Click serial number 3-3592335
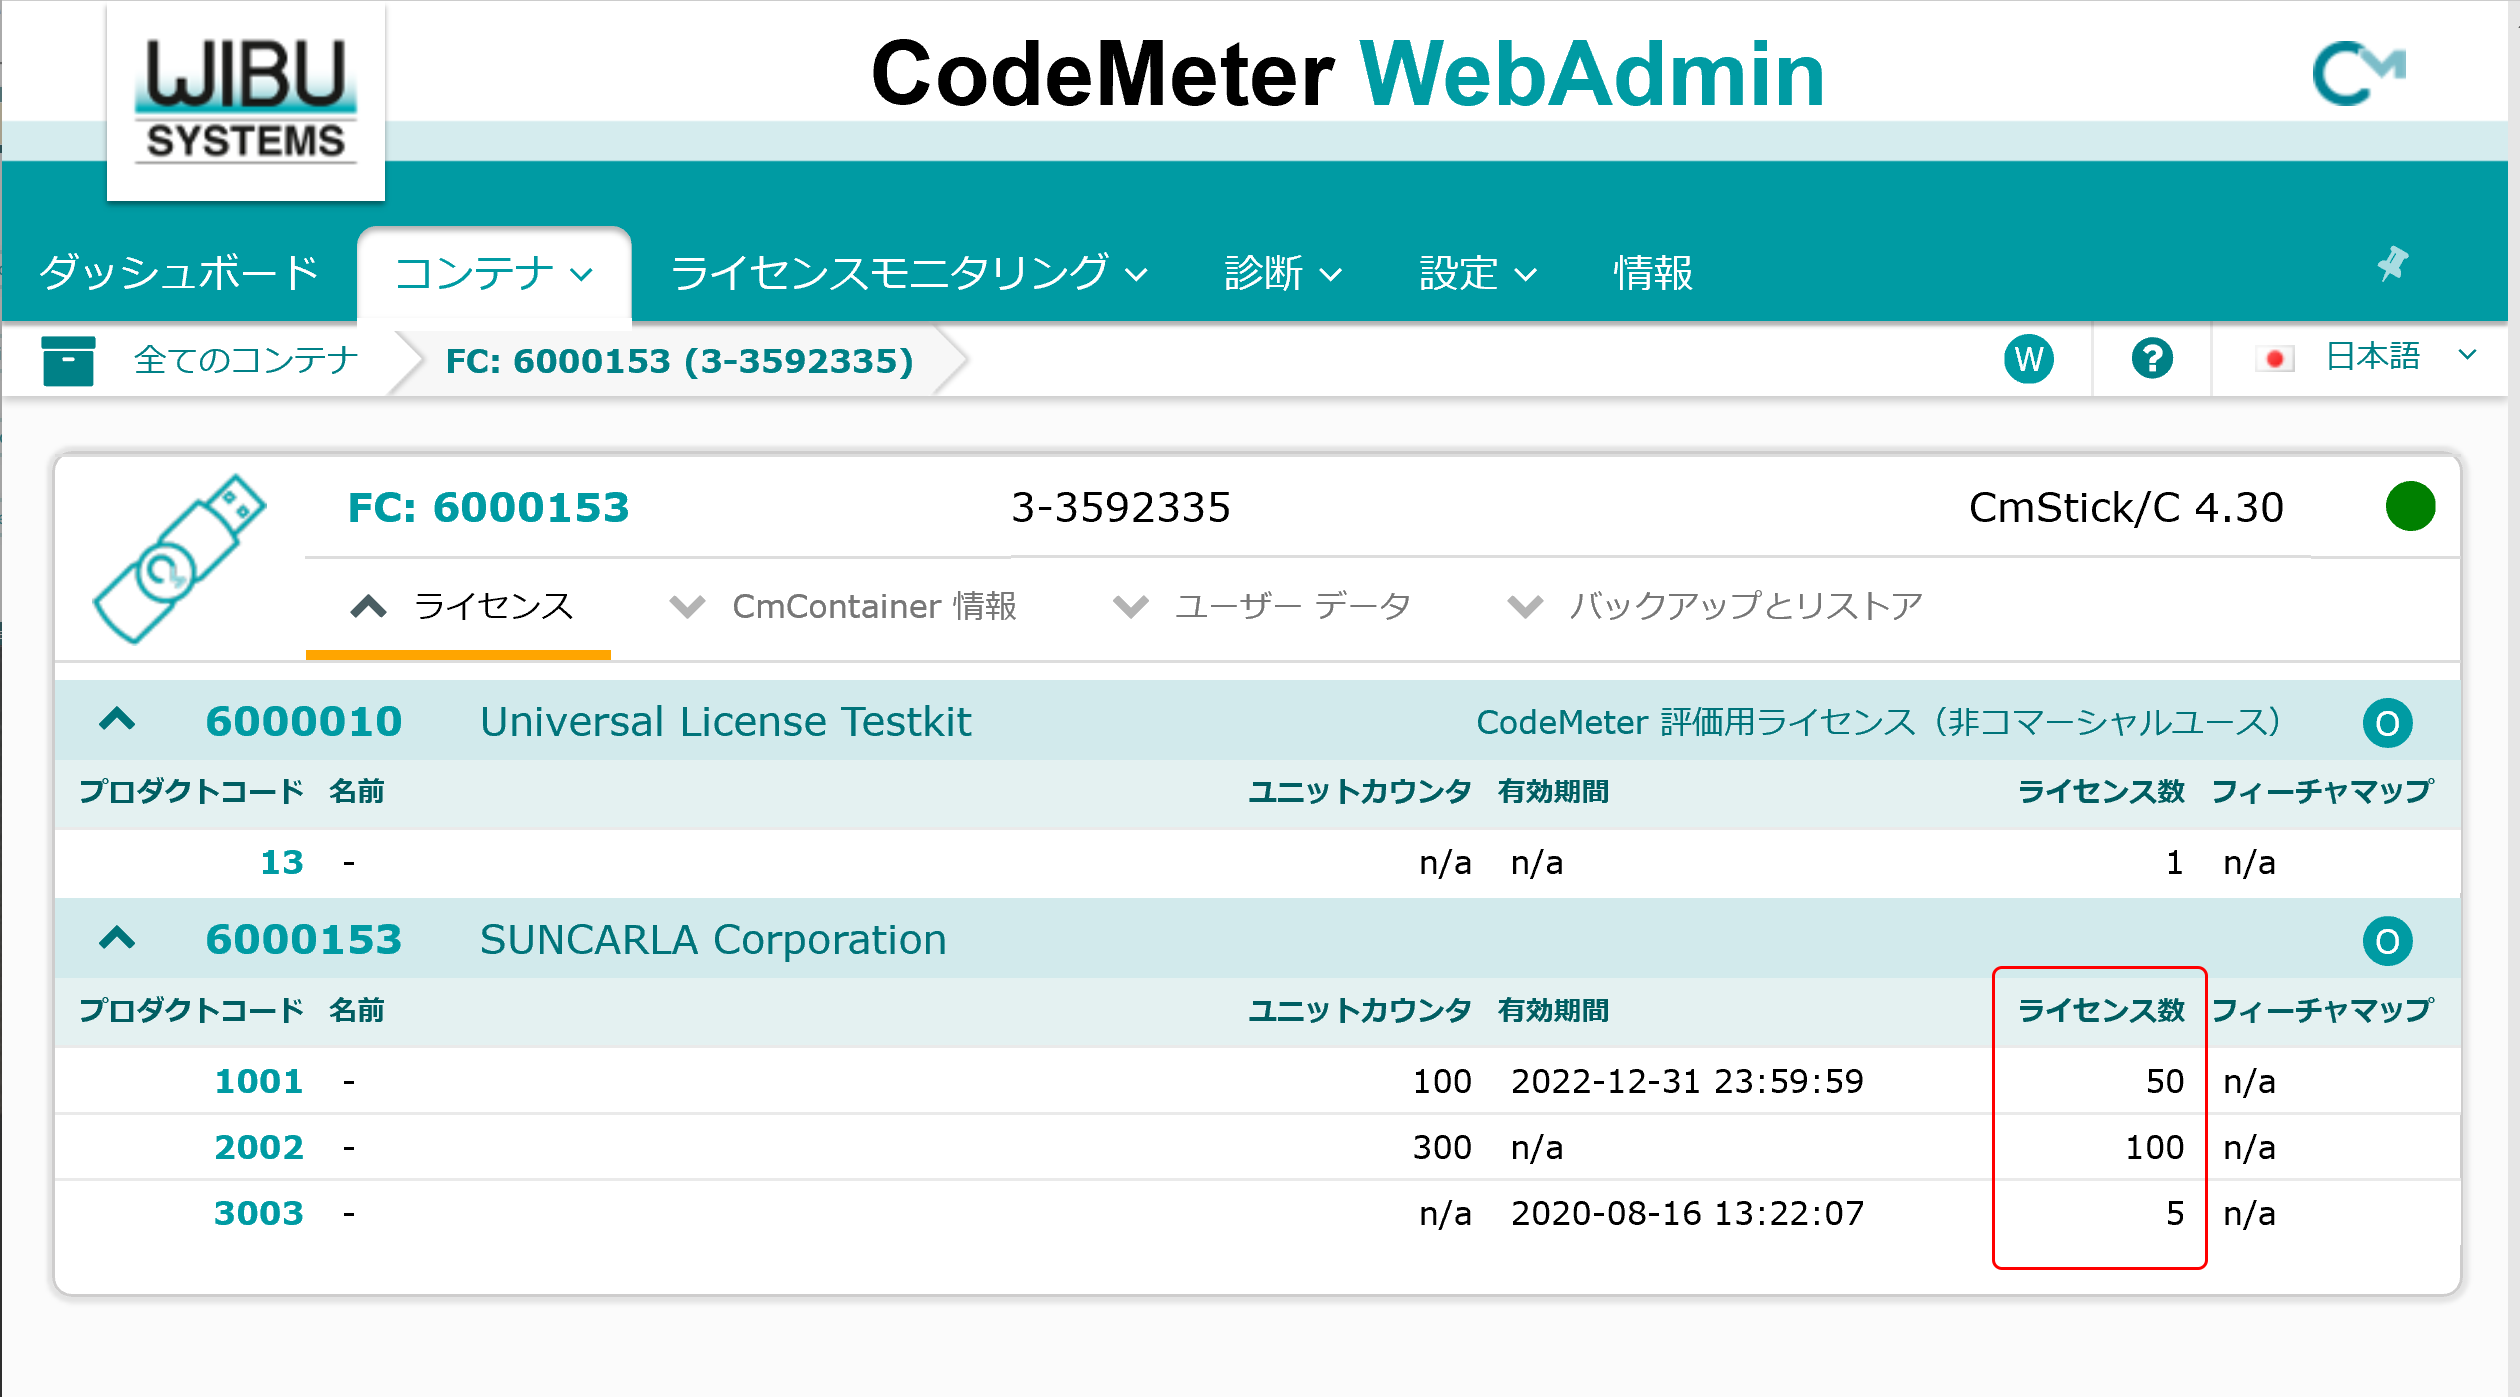Image resolution: width=2520 pixels, height=1397 pixels. coord(1120,508)
